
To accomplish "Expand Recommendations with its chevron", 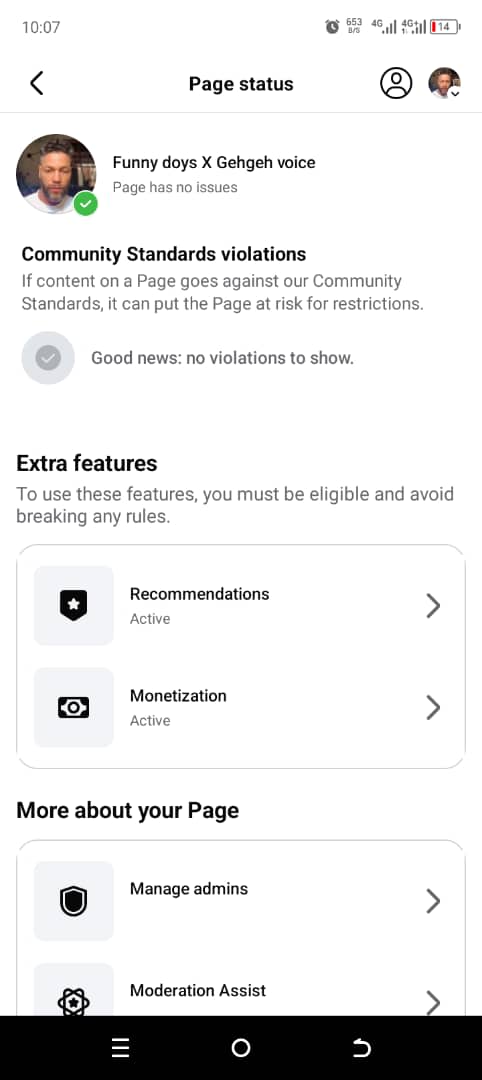I will [433, 605].
